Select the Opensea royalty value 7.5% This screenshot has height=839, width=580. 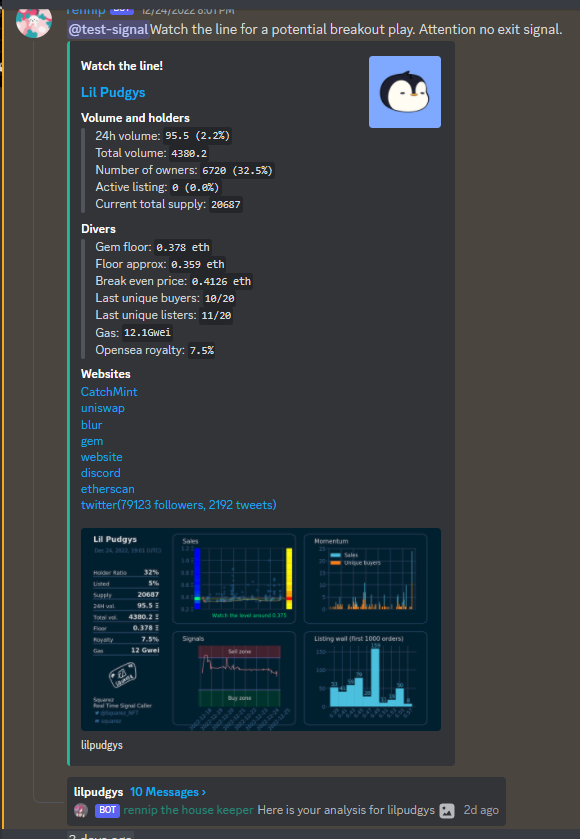(x=202, y=350)
